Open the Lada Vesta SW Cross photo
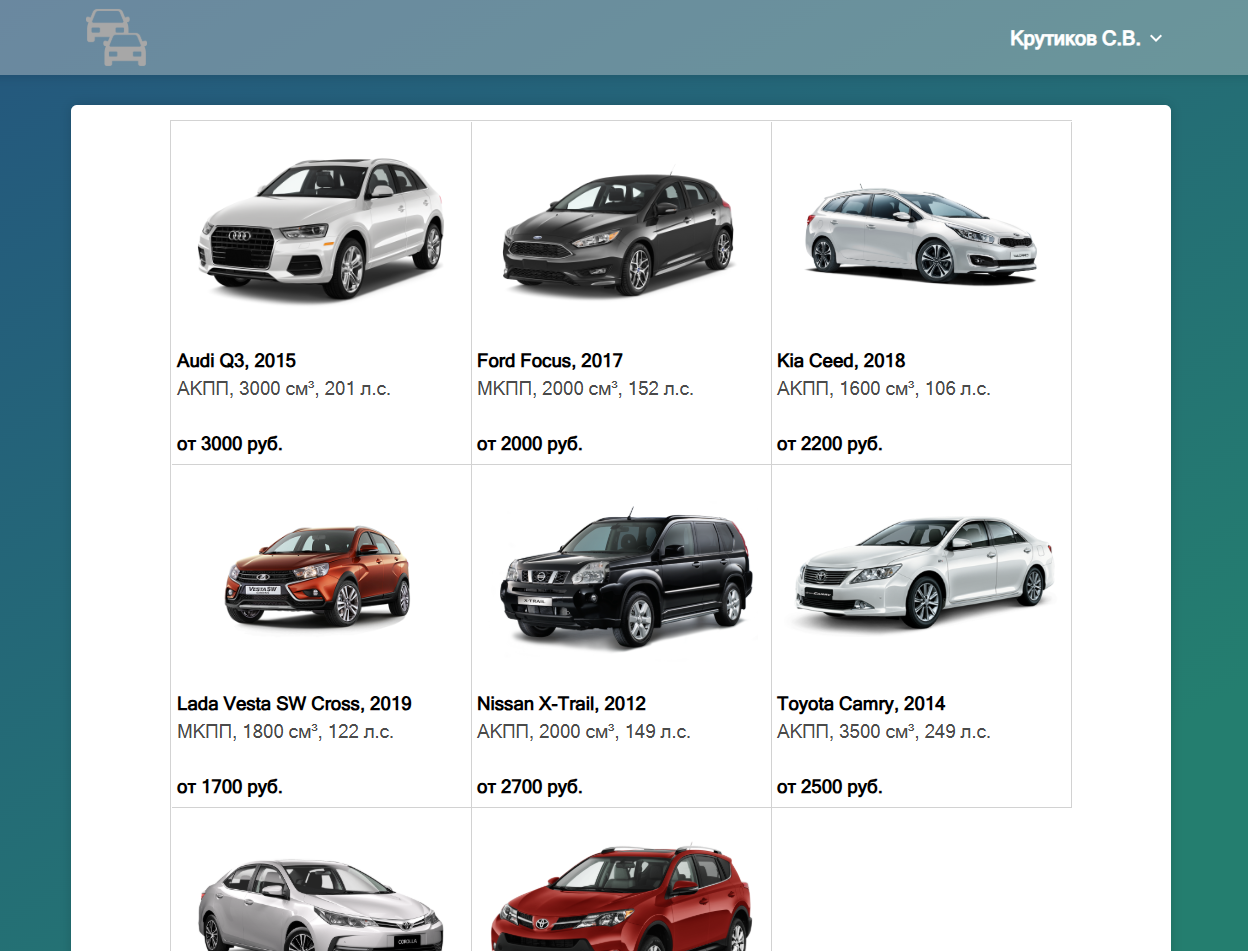Screen dimensions: 1248x951 [x=320, y=576]
